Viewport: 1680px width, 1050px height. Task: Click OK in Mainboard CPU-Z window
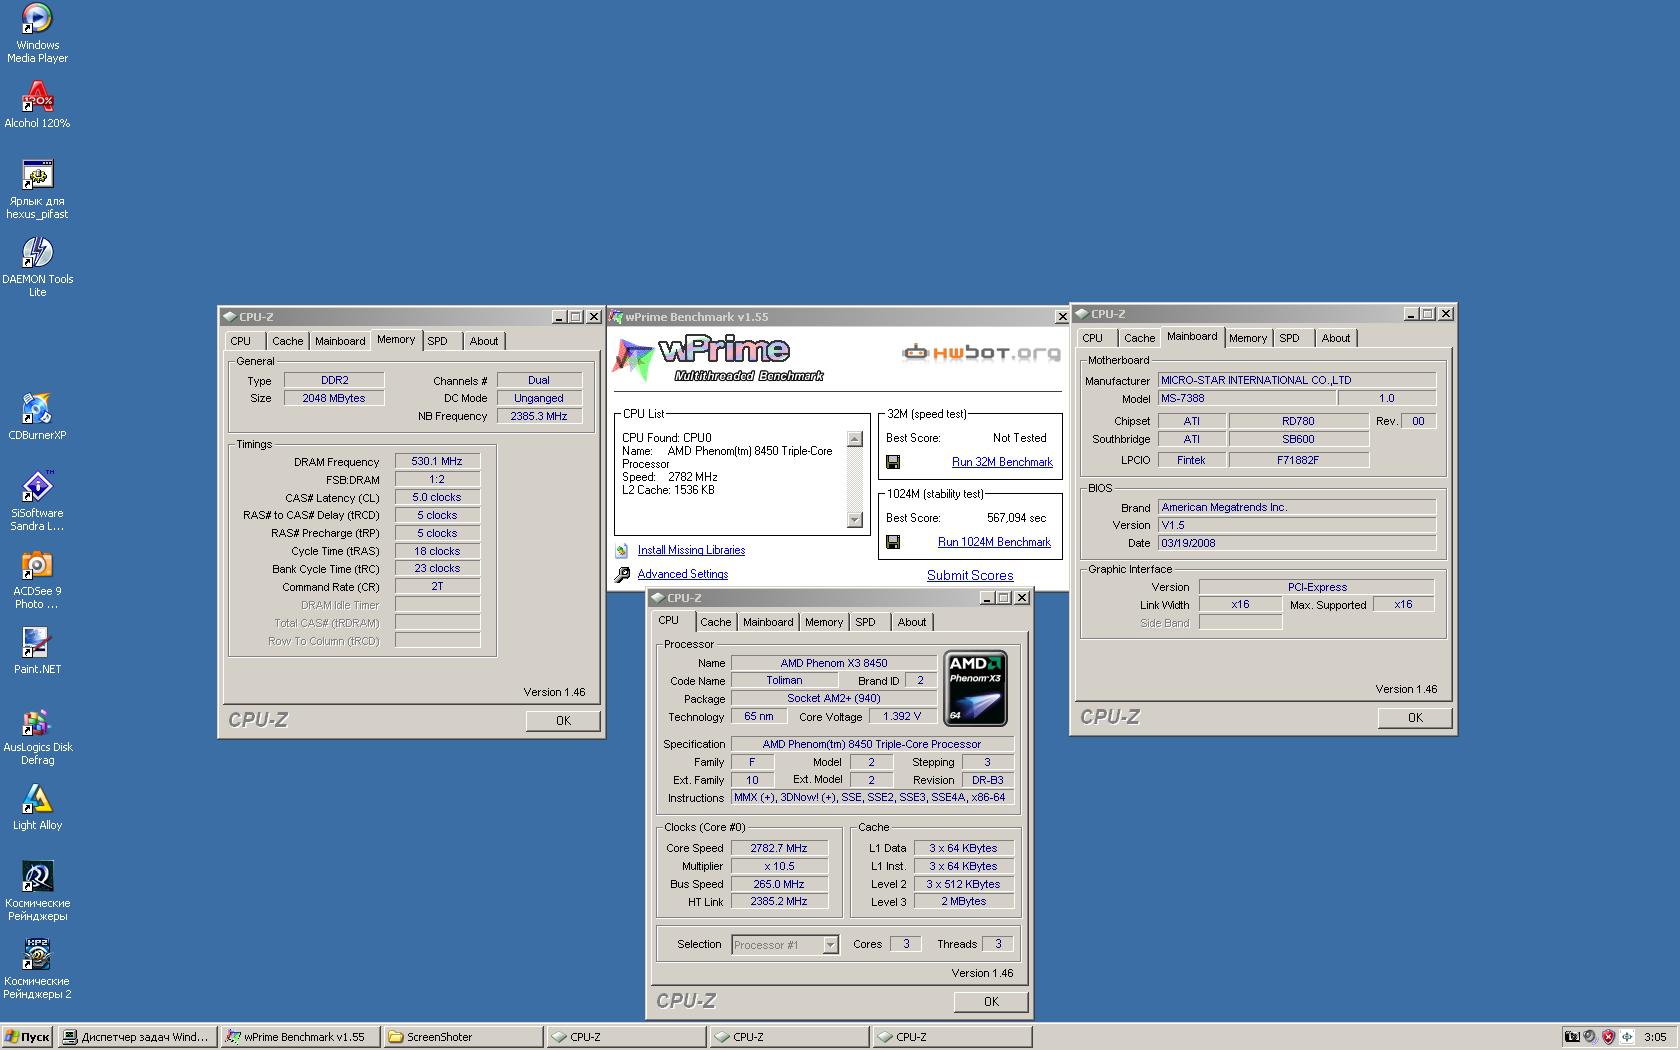[x=1415, y=717]
